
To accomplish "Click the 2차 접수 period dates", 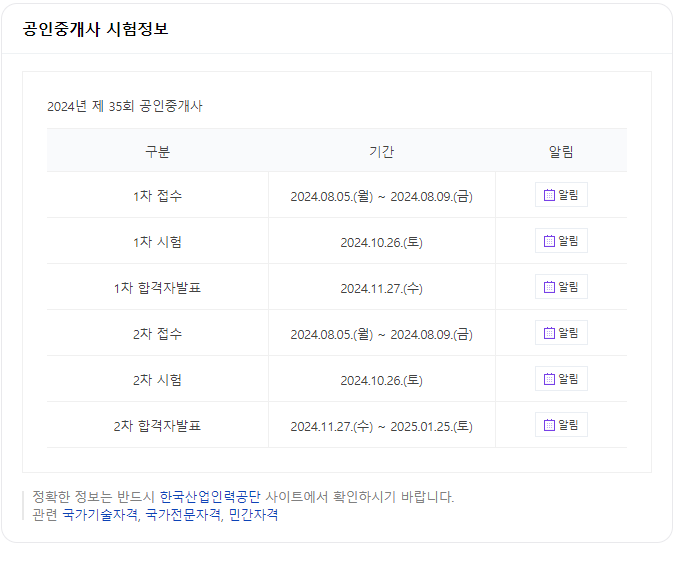I will tap(382, 335).
